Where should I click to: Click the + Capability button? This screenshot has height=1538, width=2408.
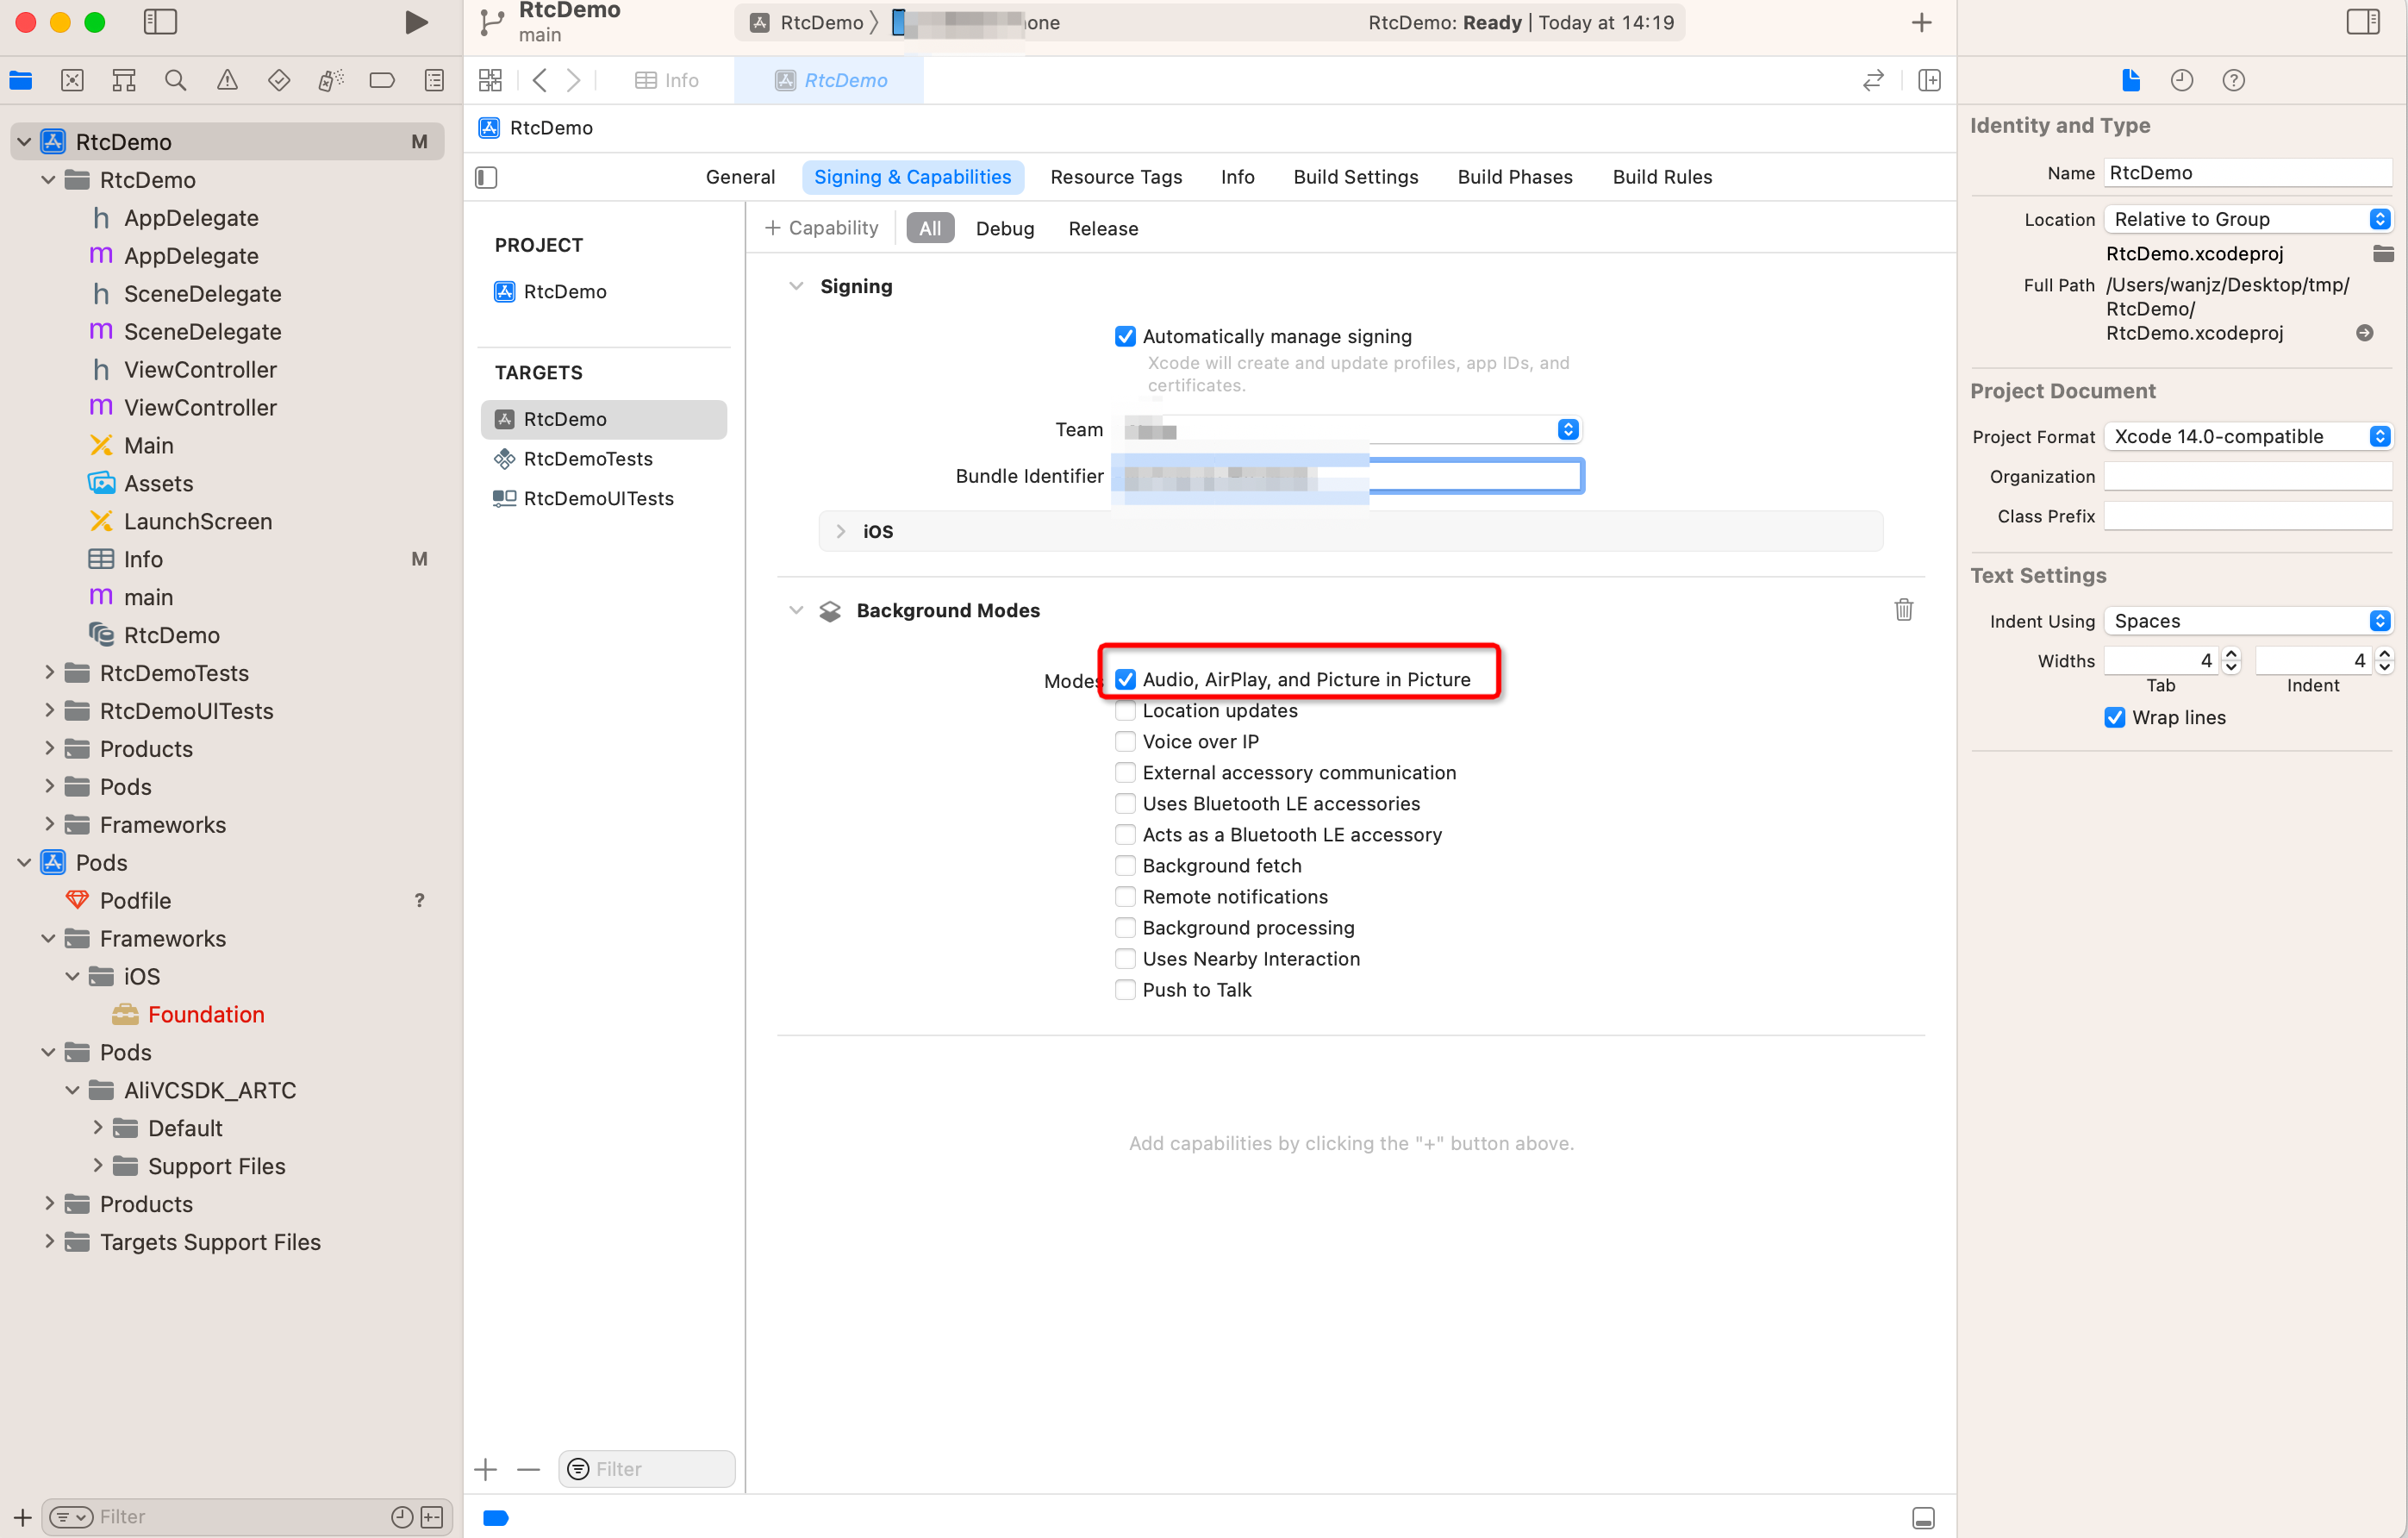(821, 228)
